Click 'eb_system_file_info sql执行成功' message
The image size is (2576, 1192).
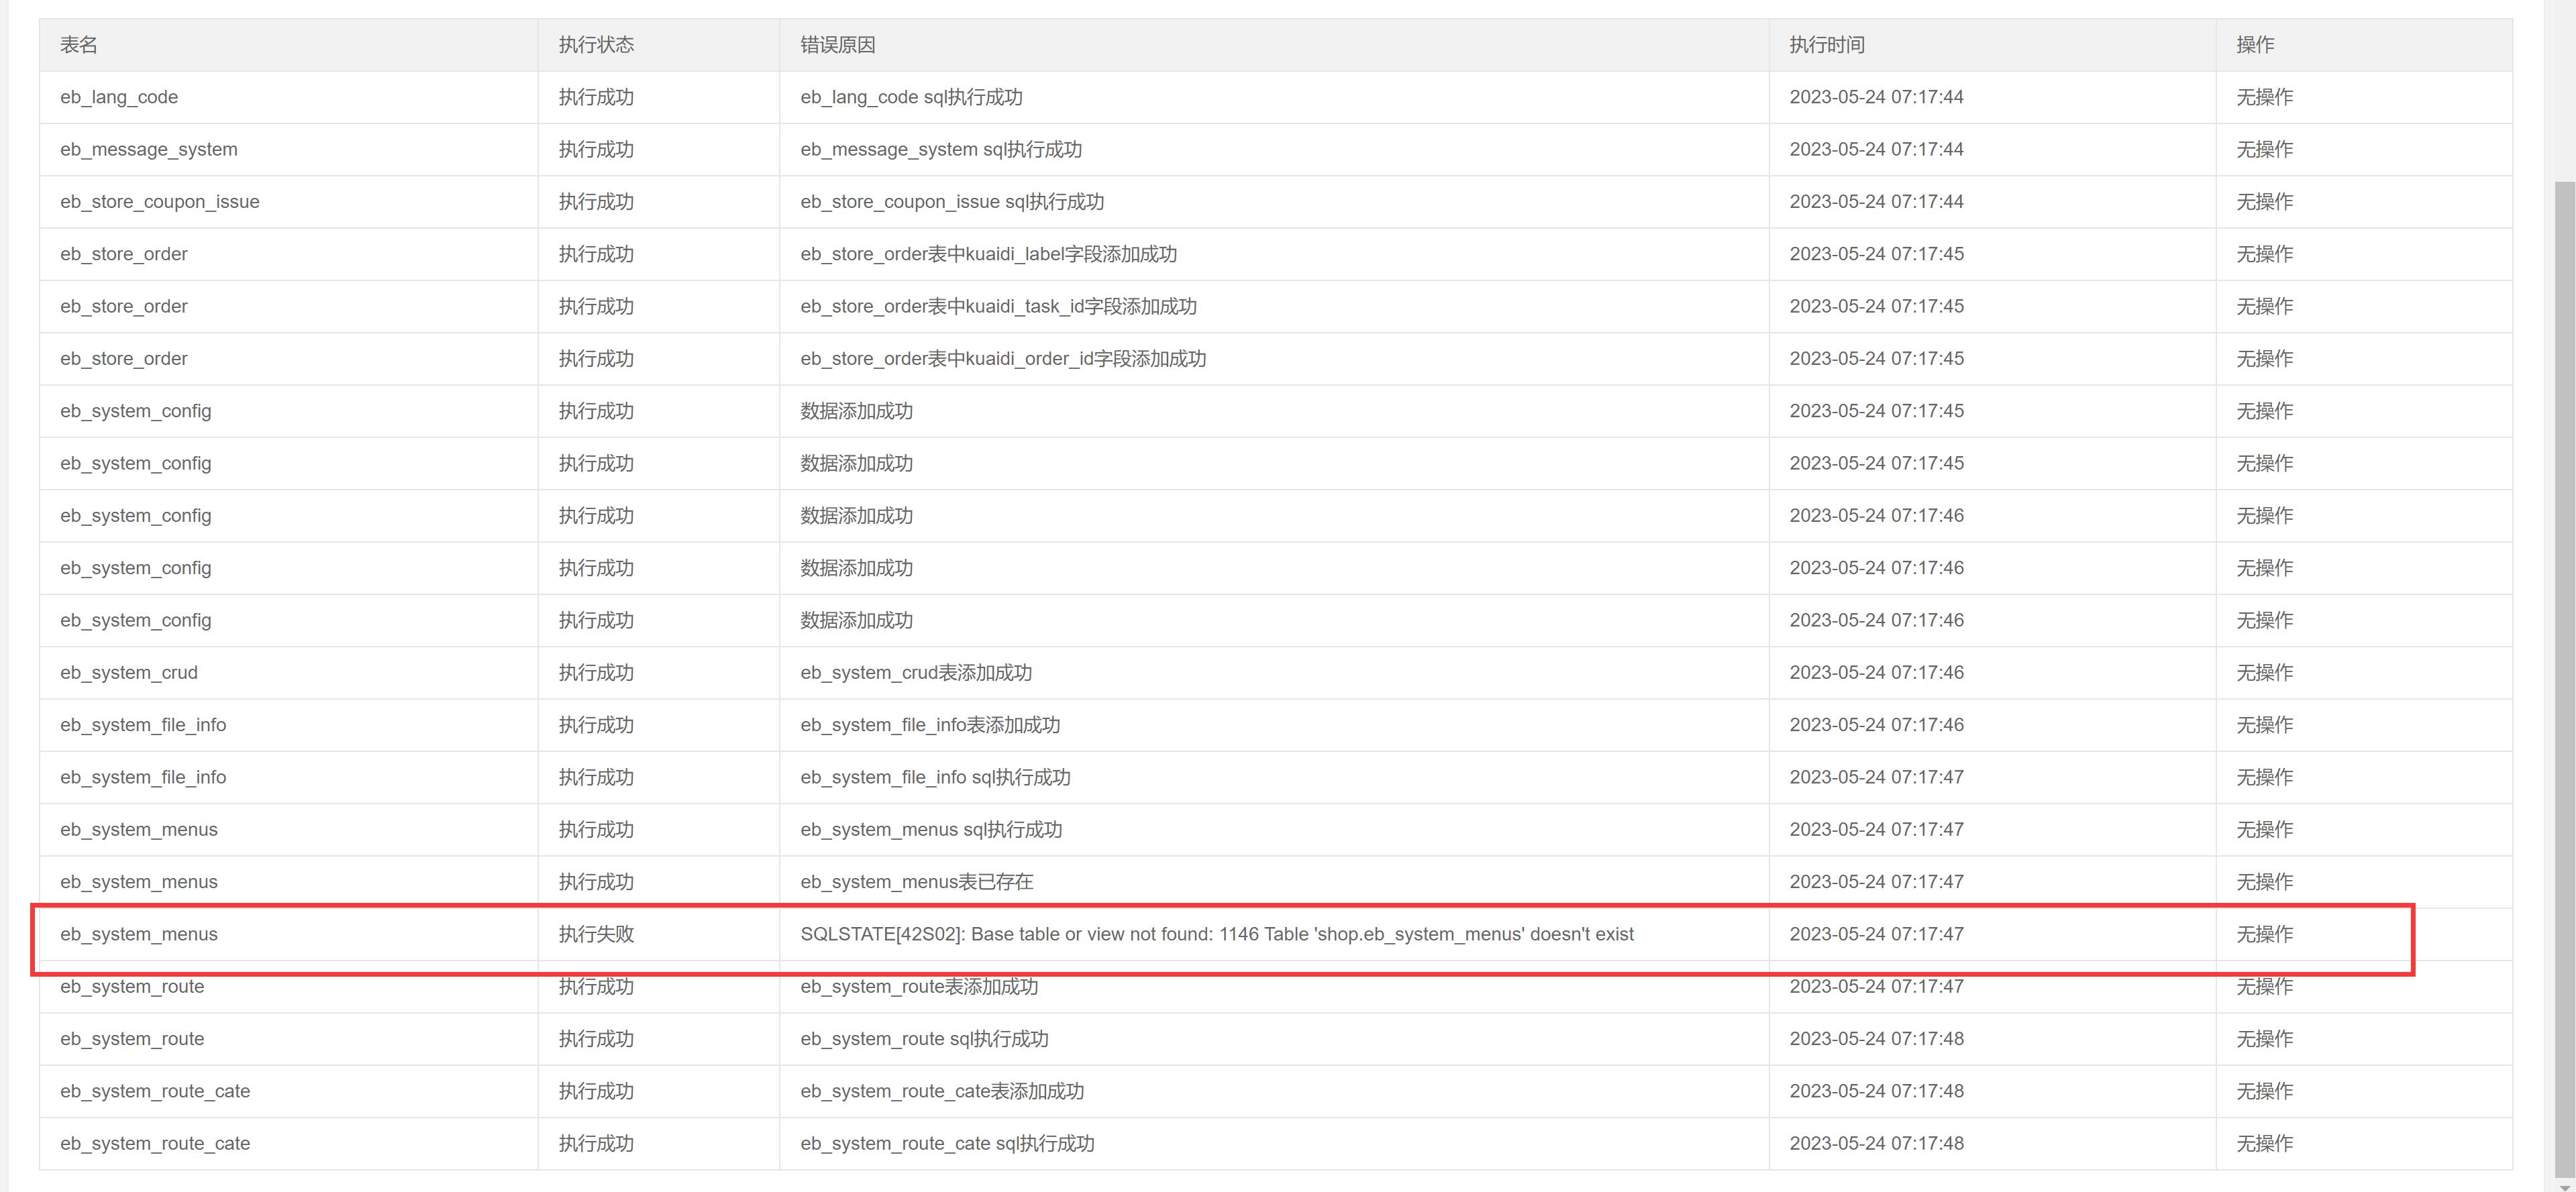(x=935, y=777)
